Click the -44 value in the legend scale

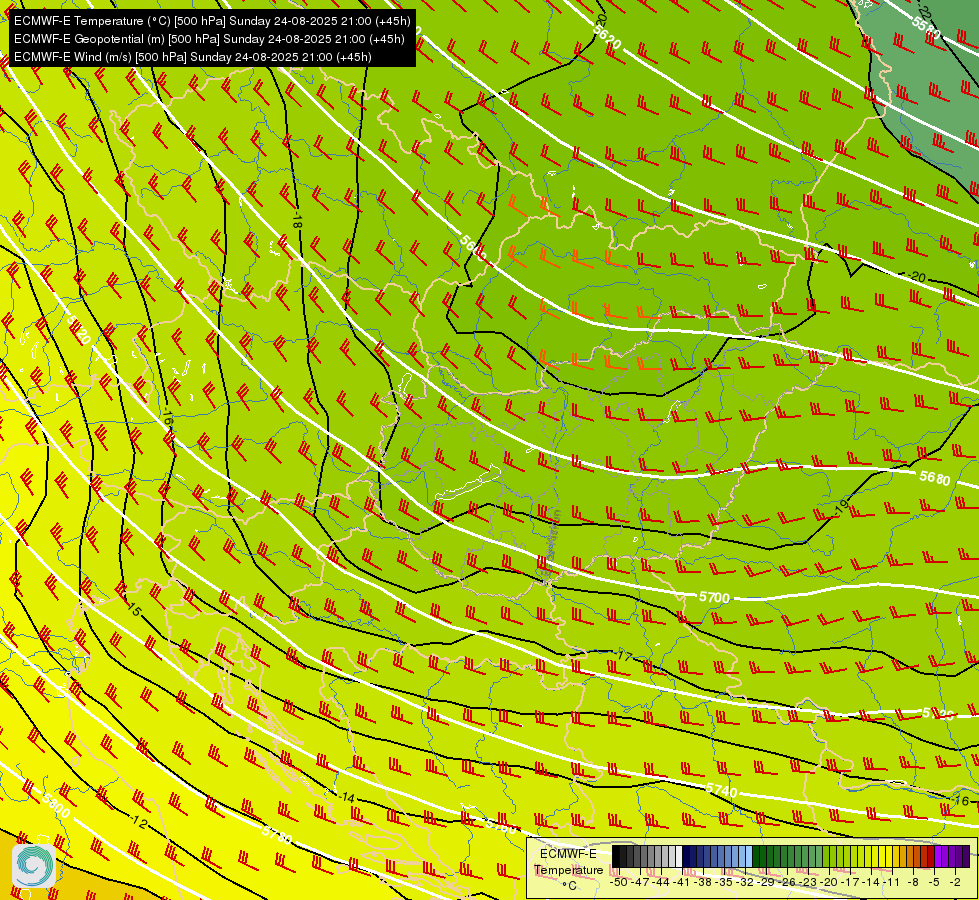661,883
